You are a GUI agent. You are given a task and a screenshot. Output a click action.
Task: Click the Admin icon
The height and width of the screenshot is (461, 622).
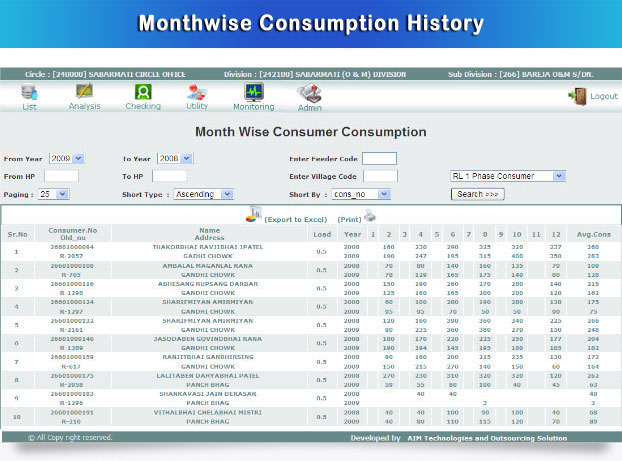pos(309,93)
